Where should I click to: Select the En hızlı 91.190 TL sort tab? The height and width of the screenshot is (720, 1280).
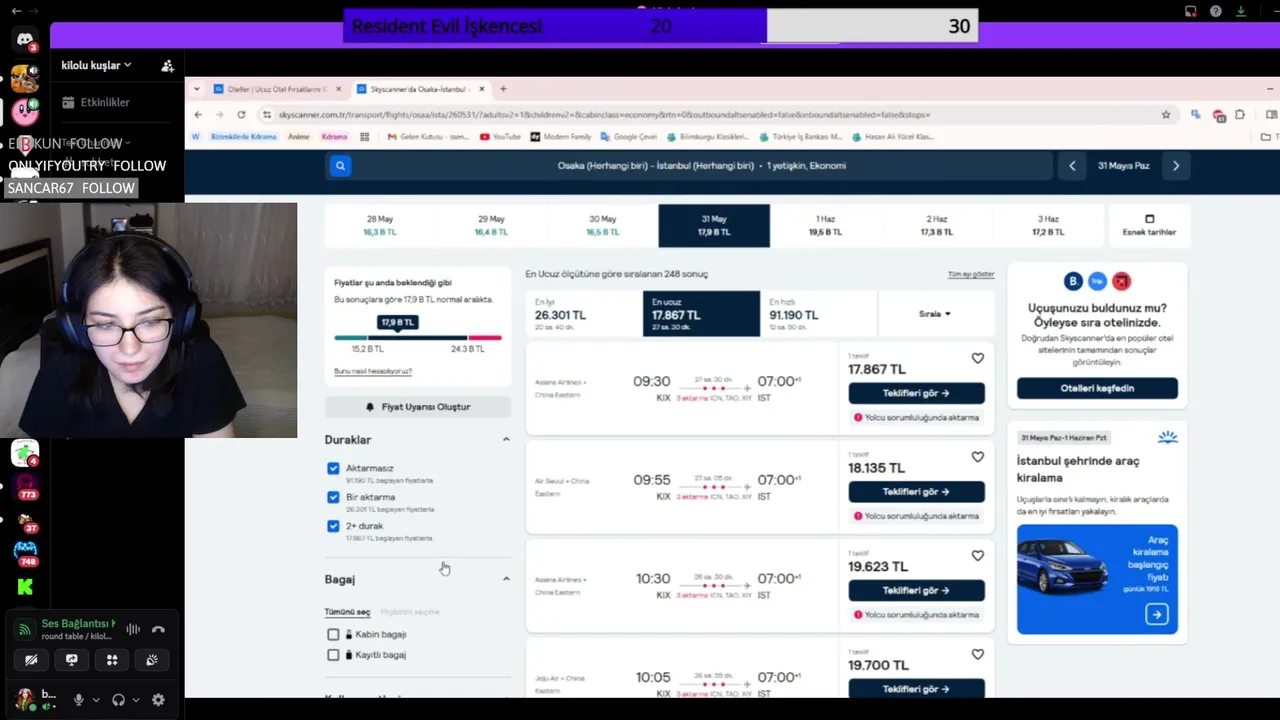coord(818,314)
